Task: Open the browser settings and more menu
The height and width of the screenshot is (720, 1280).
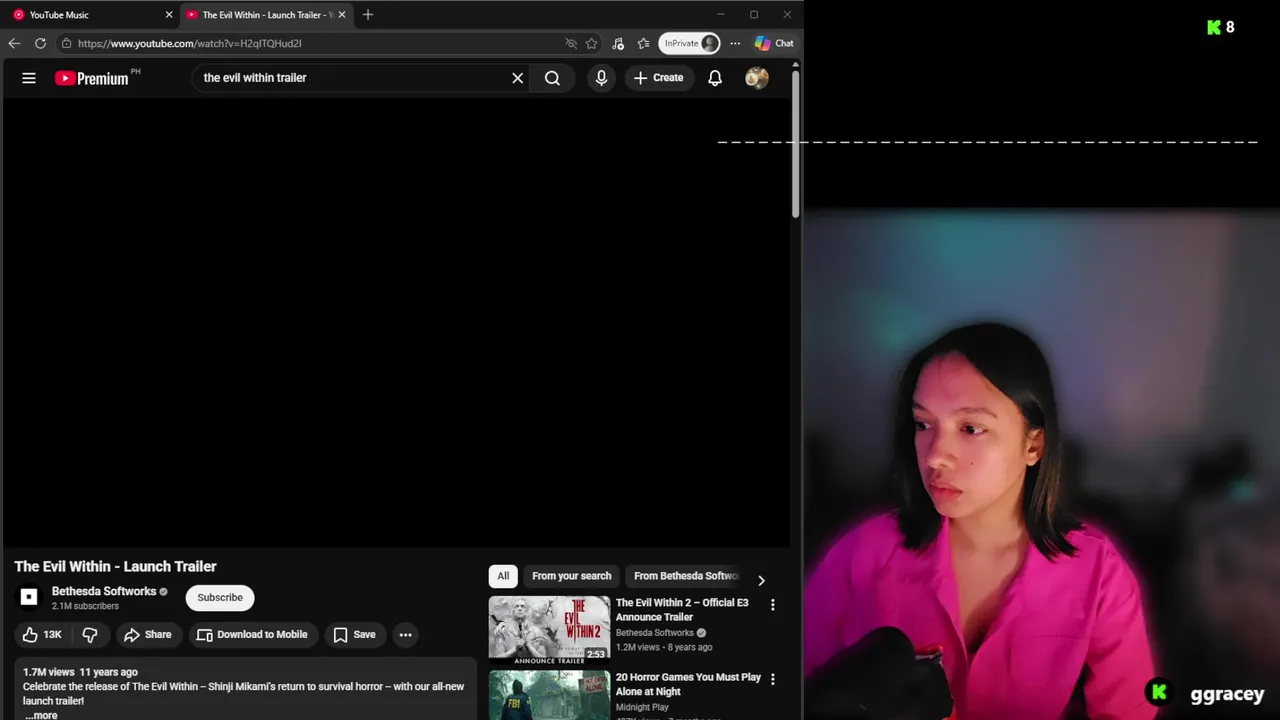Action: 735,43
